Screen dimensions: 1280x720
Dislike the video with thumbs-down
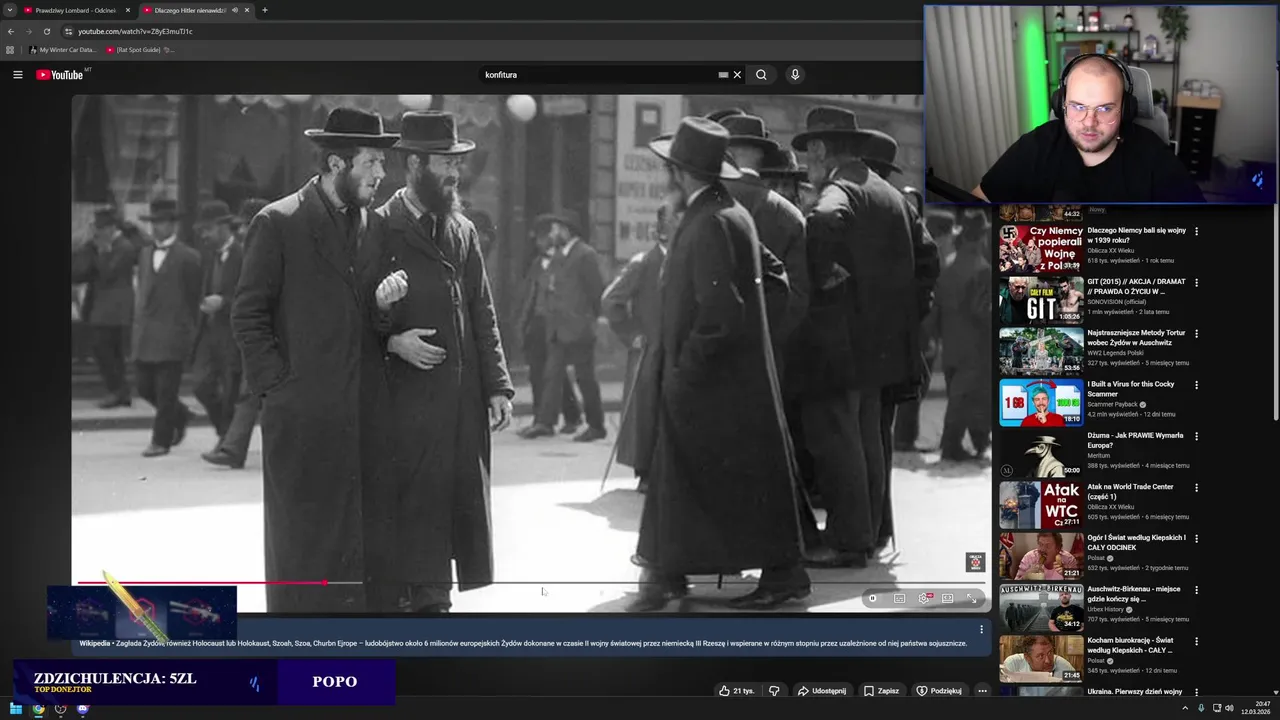(x=774, y=691)
